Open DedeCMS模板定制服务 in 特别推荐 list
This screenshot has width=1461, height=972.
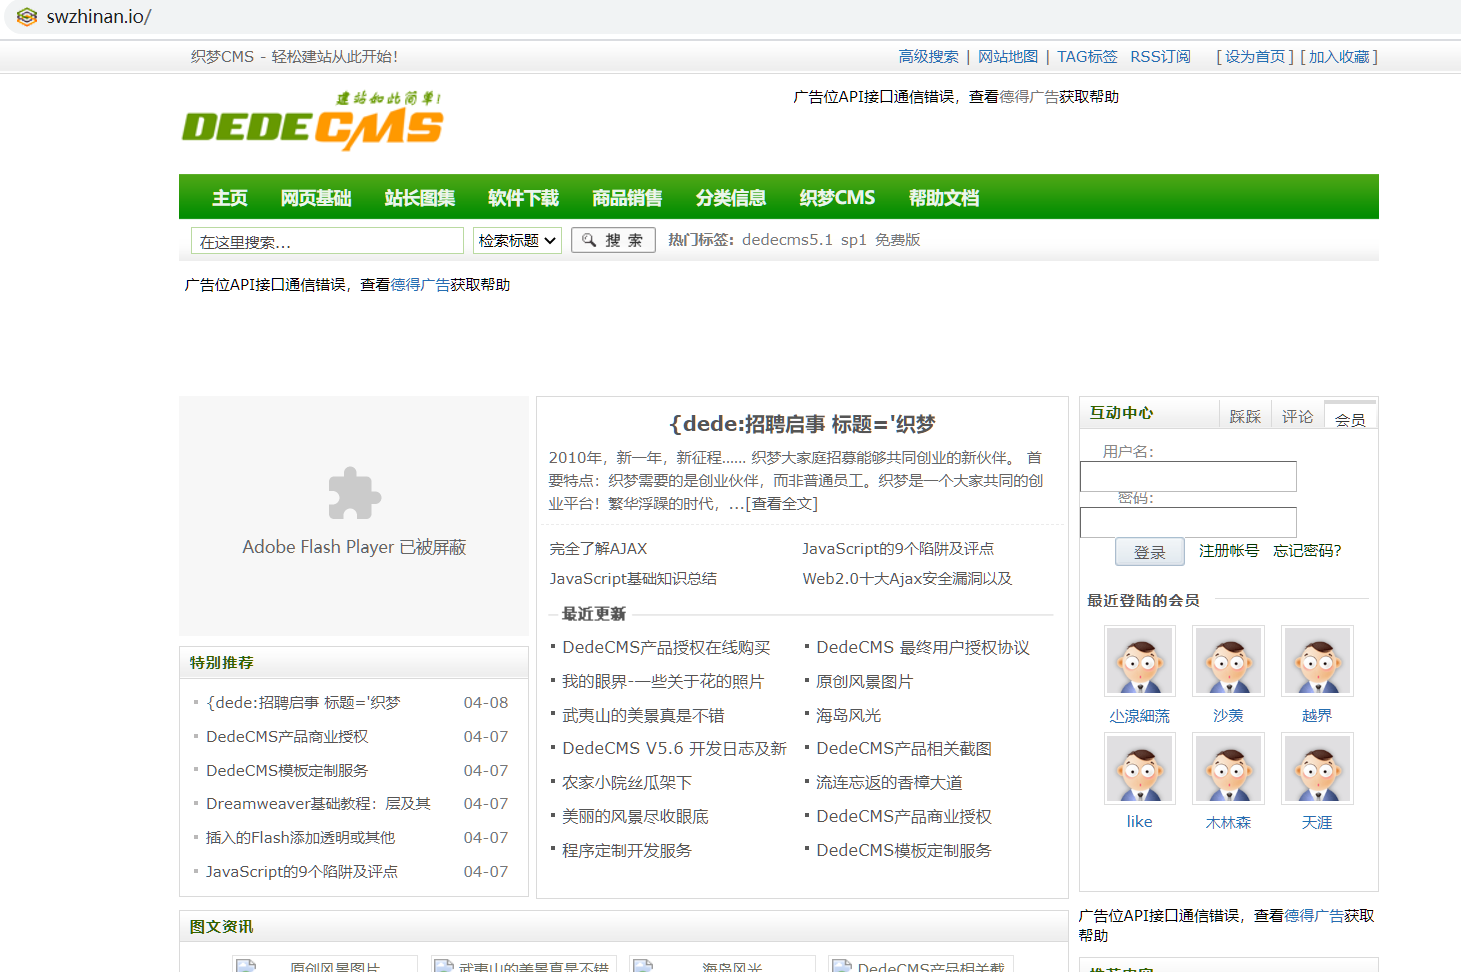pos(287,771)
